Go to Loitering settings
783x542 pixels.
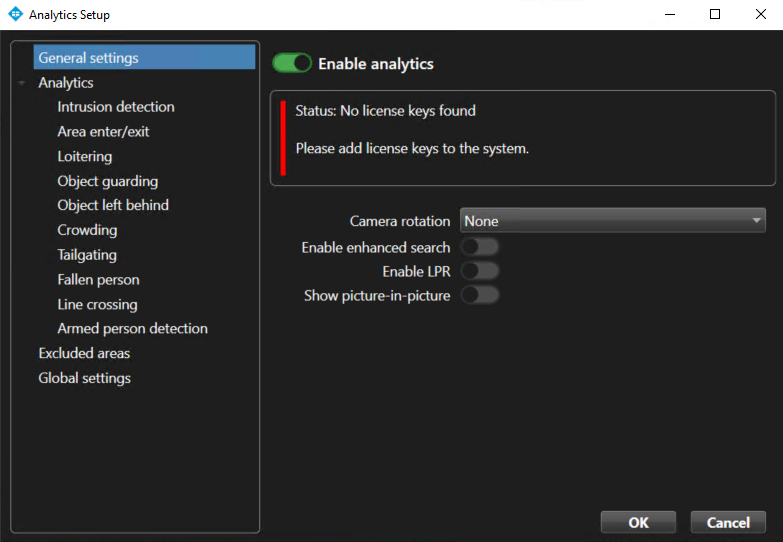[x=85, y=157]
